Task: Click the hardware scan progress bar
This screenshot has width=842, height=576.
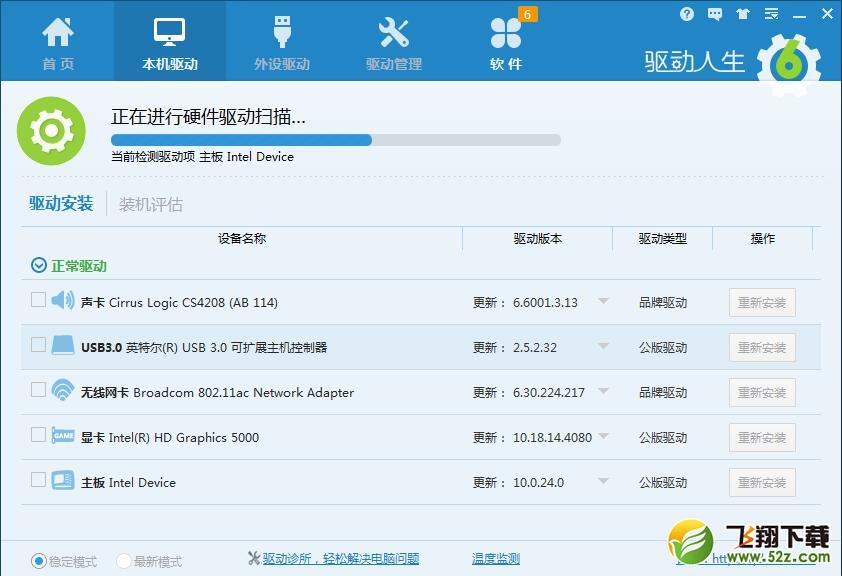Action: pyautogui.click(x=336, y=140)
